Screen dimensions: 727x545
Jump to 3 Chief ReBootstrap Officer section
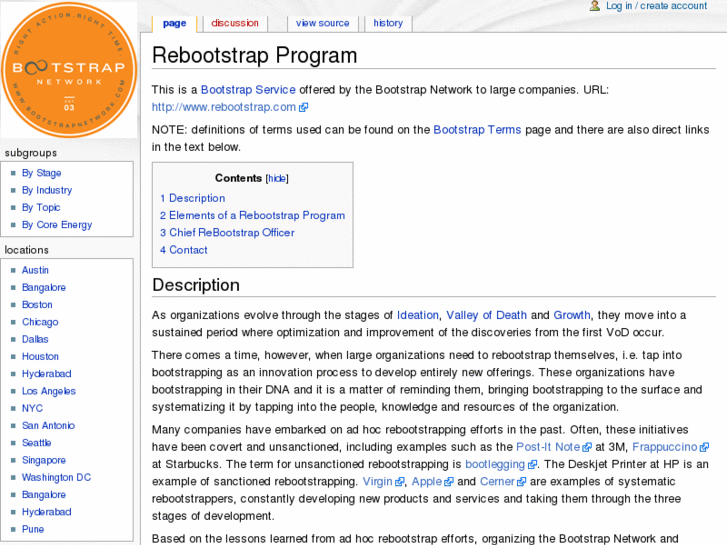point(227,232)
